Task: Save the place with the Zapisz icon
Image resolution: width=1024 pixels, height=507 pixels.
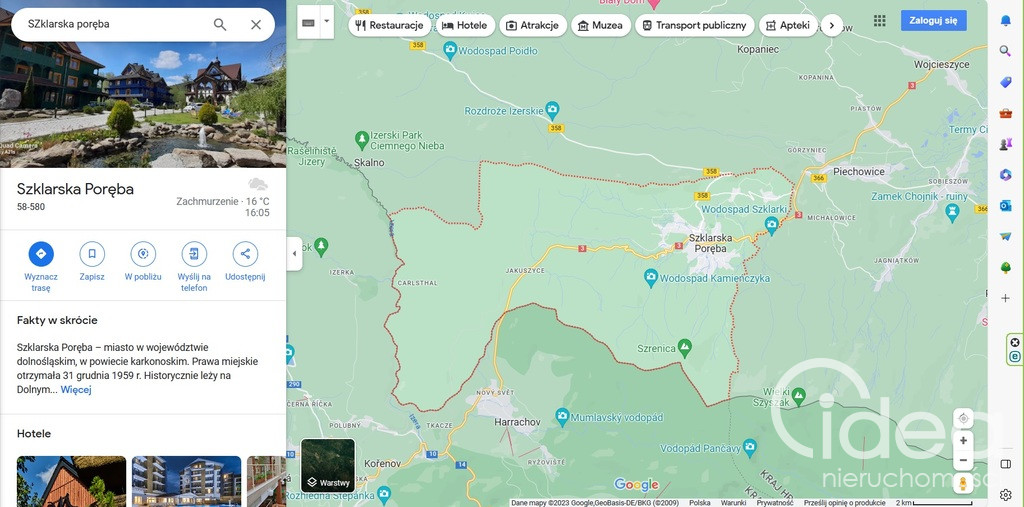Action: click(92, 254)
